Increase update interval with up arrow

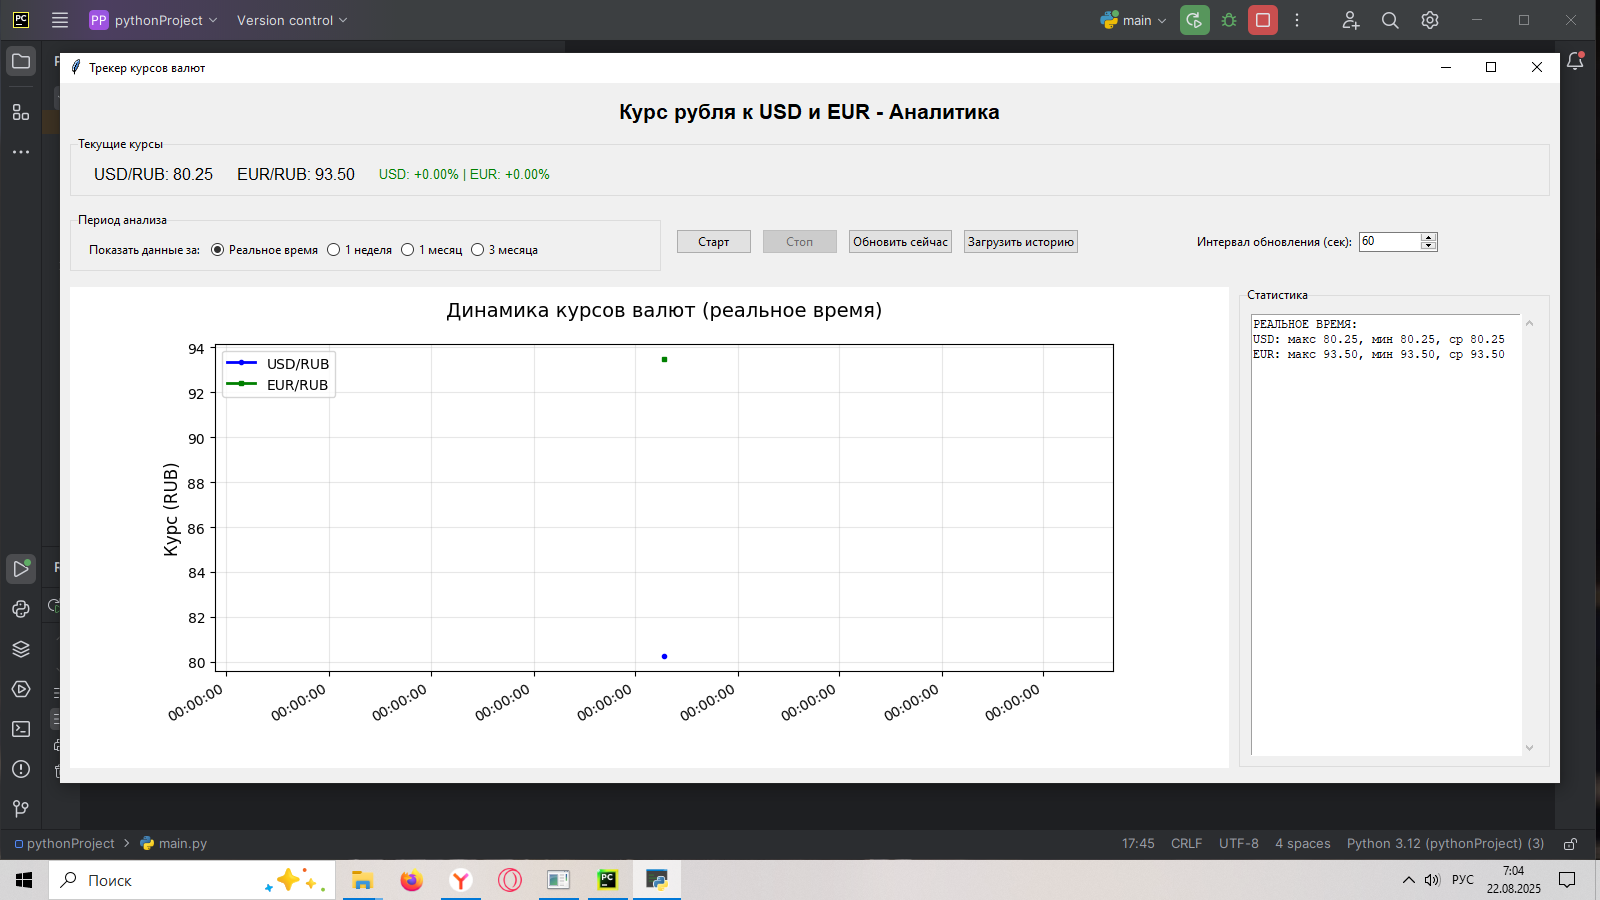click(1429, 237)
